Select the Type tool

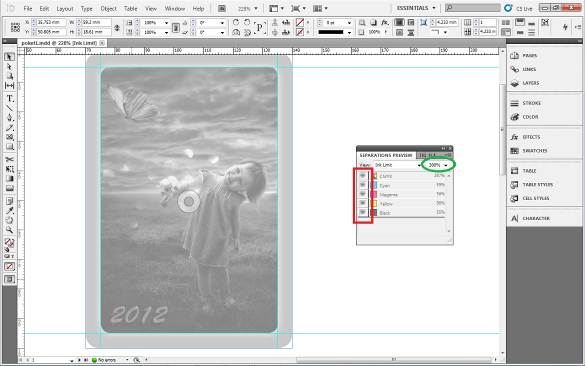(9, 98)
